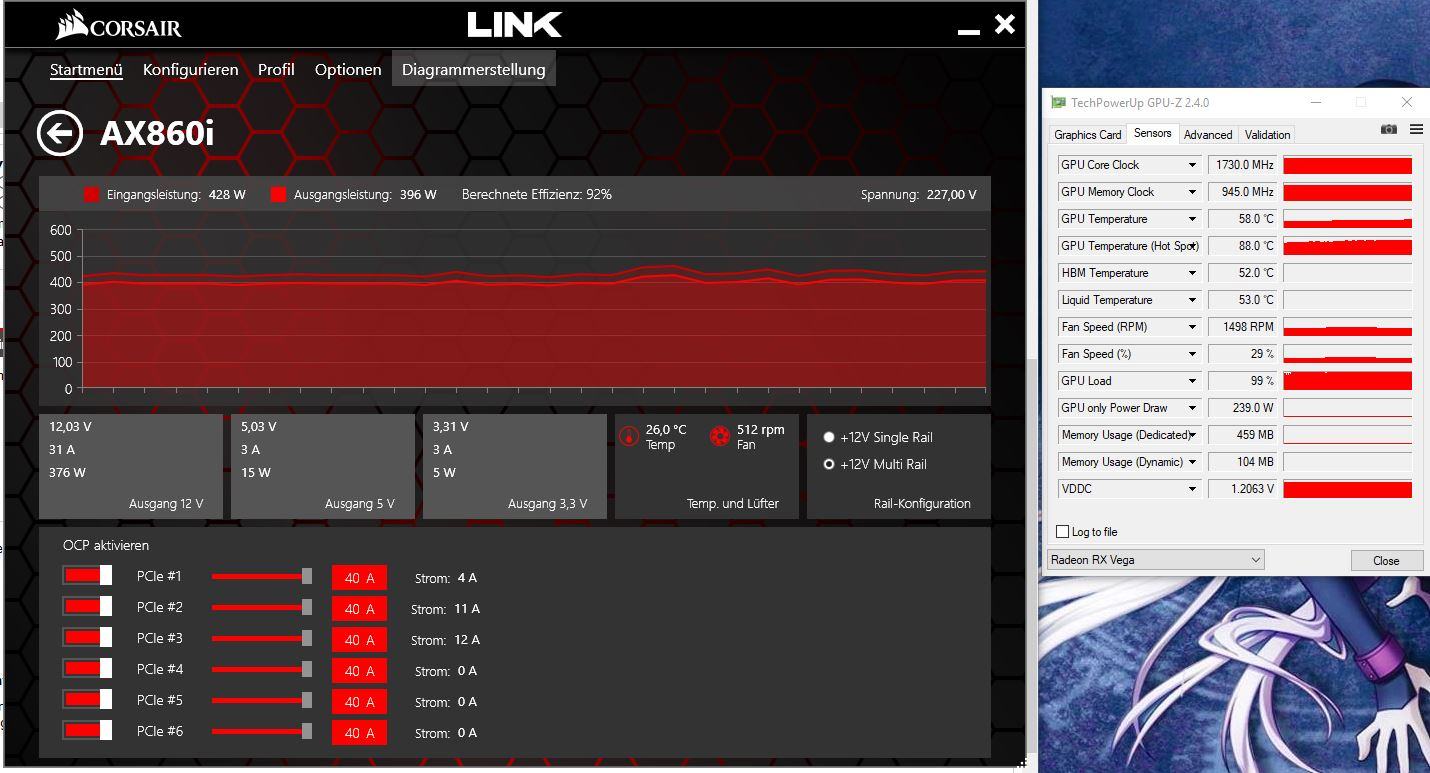Image resolution: width=1430 pixels, height=773 pixels.
Task: Toggle OCP switch for PCIe #3
Action: [x=87, y=638]
